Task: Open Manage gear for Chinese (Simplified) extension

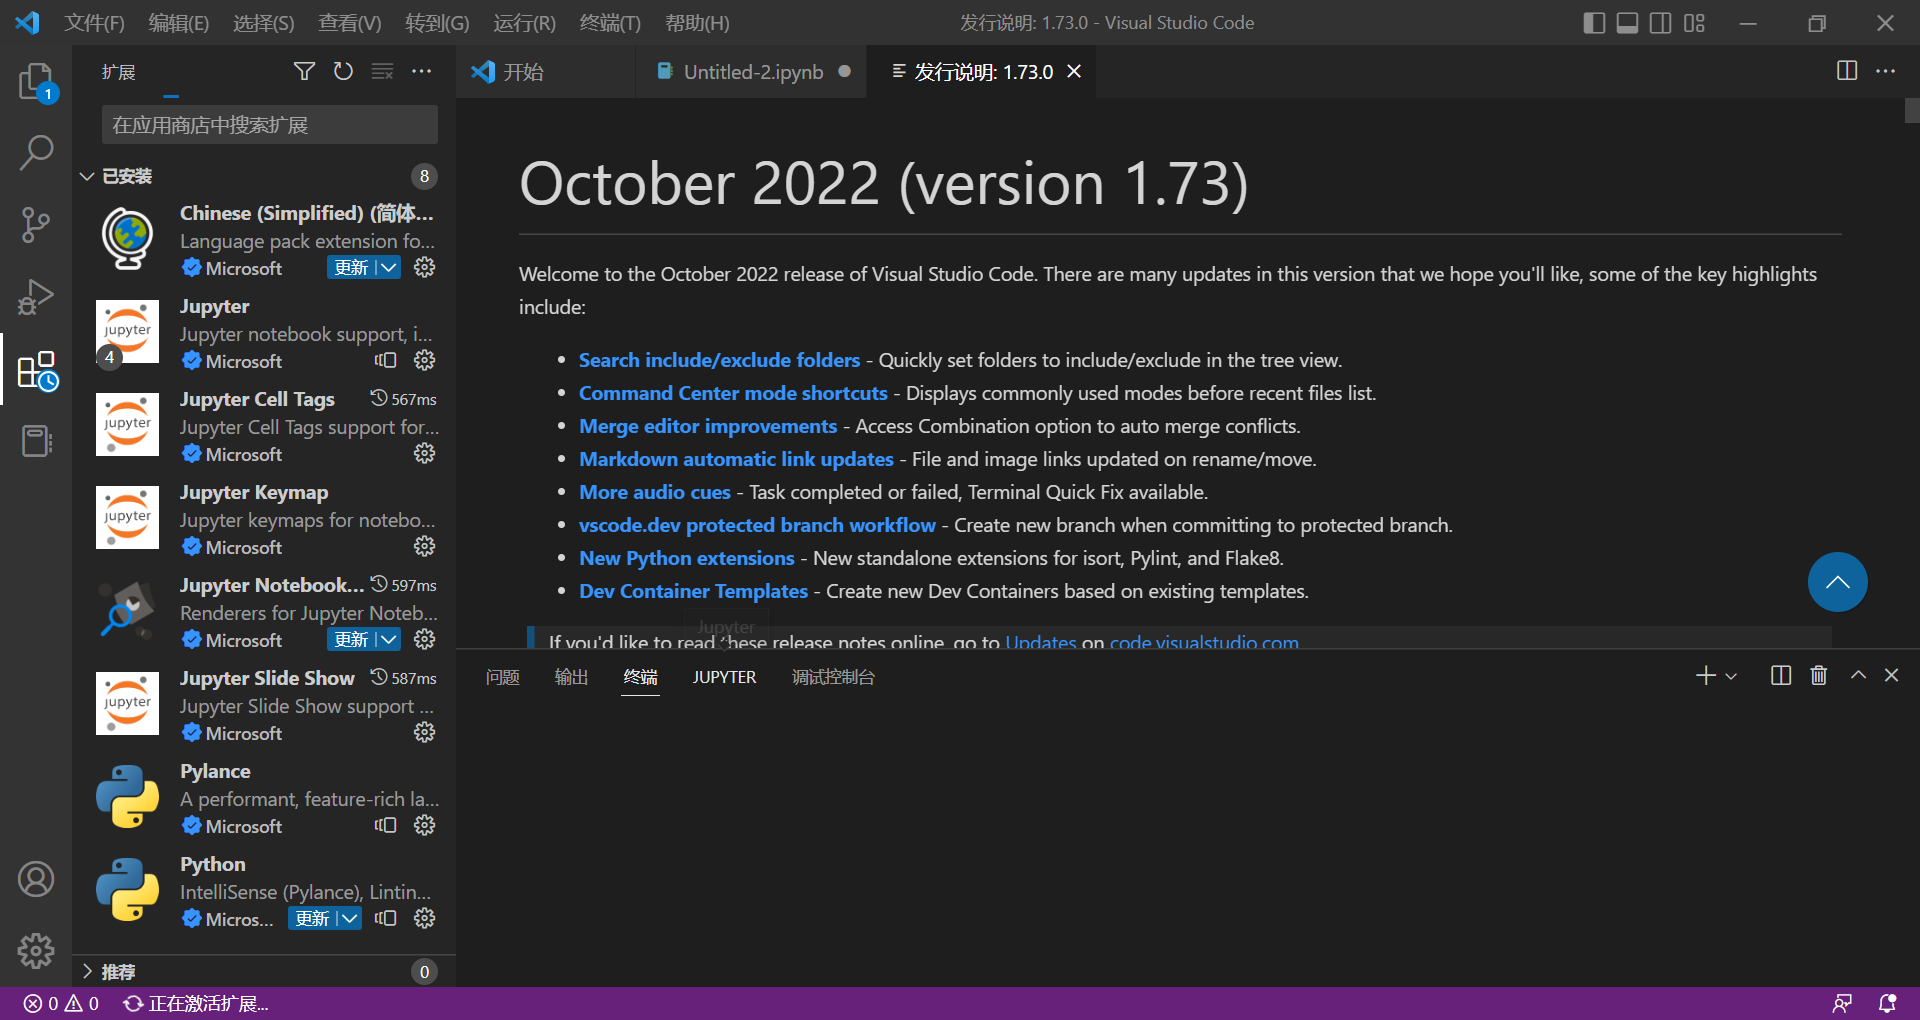Action: click(x=425, y=268)
